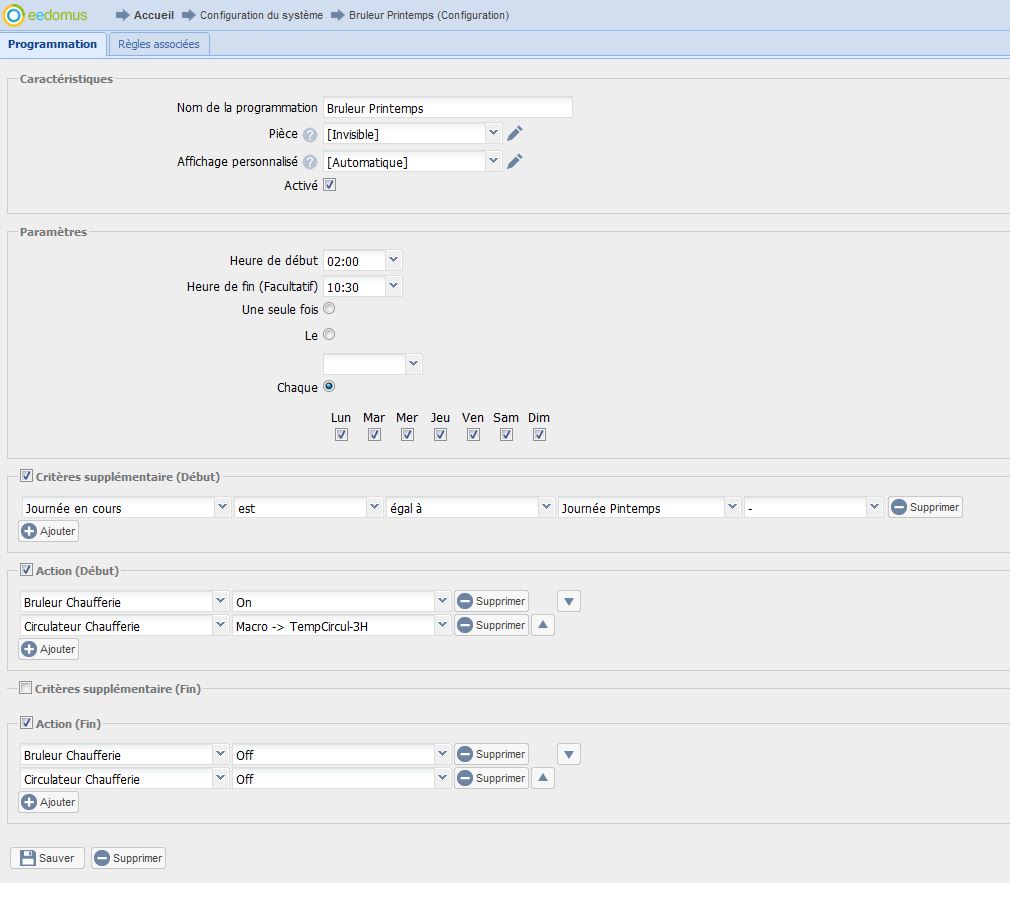Click the Sauver button

[x=47, y=858]
